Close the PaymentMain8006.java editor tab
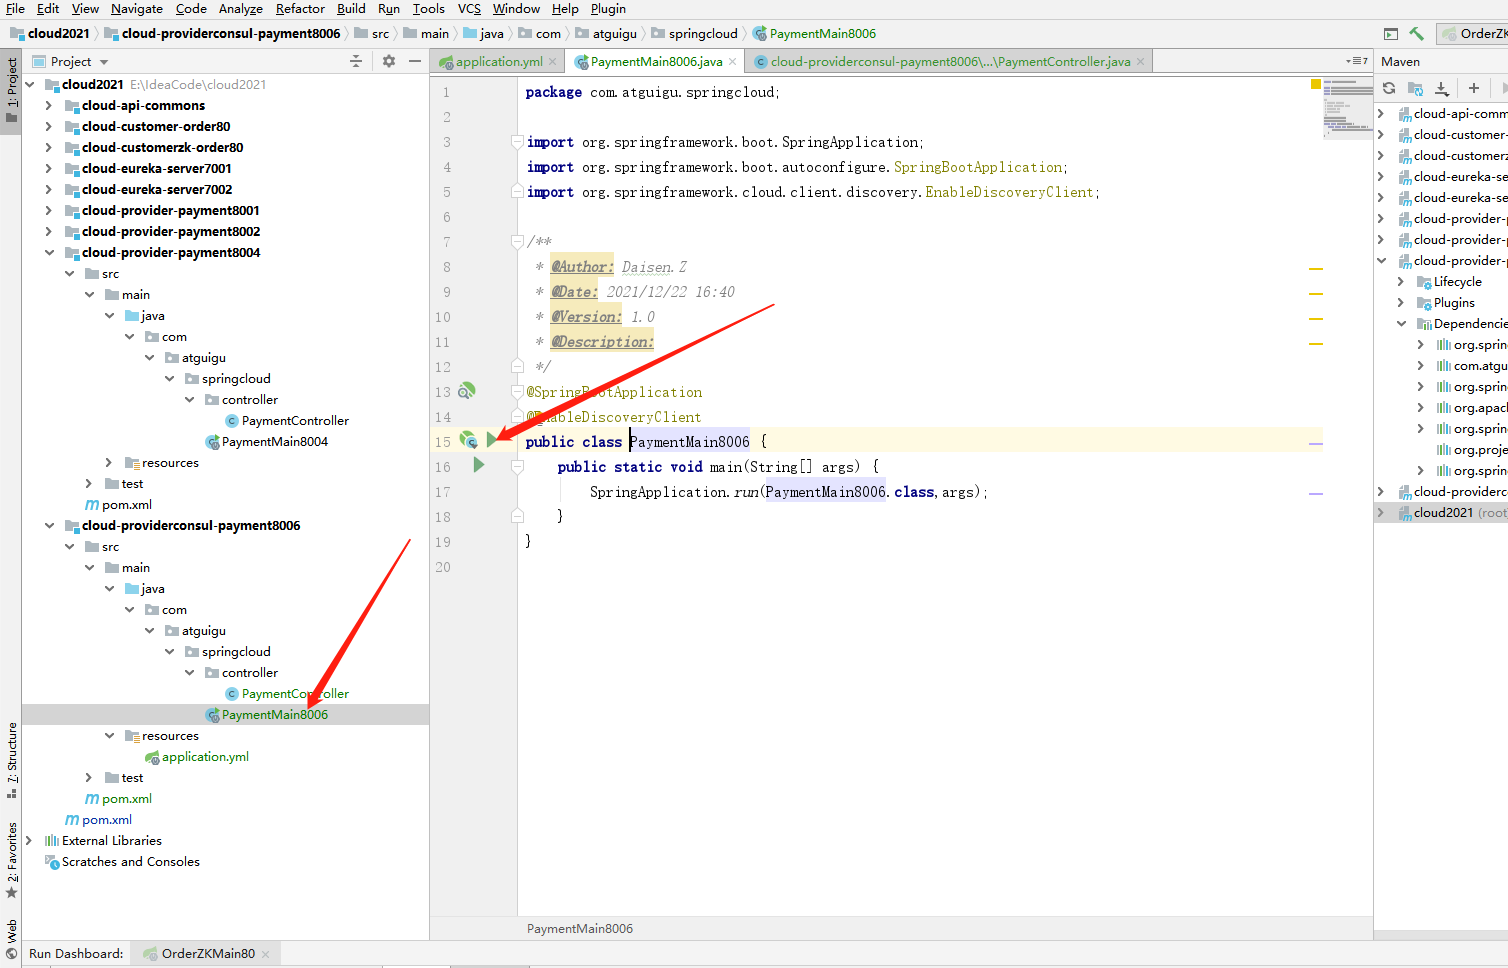The width and height of the screenshot is (1508, 968). [733, 62]
